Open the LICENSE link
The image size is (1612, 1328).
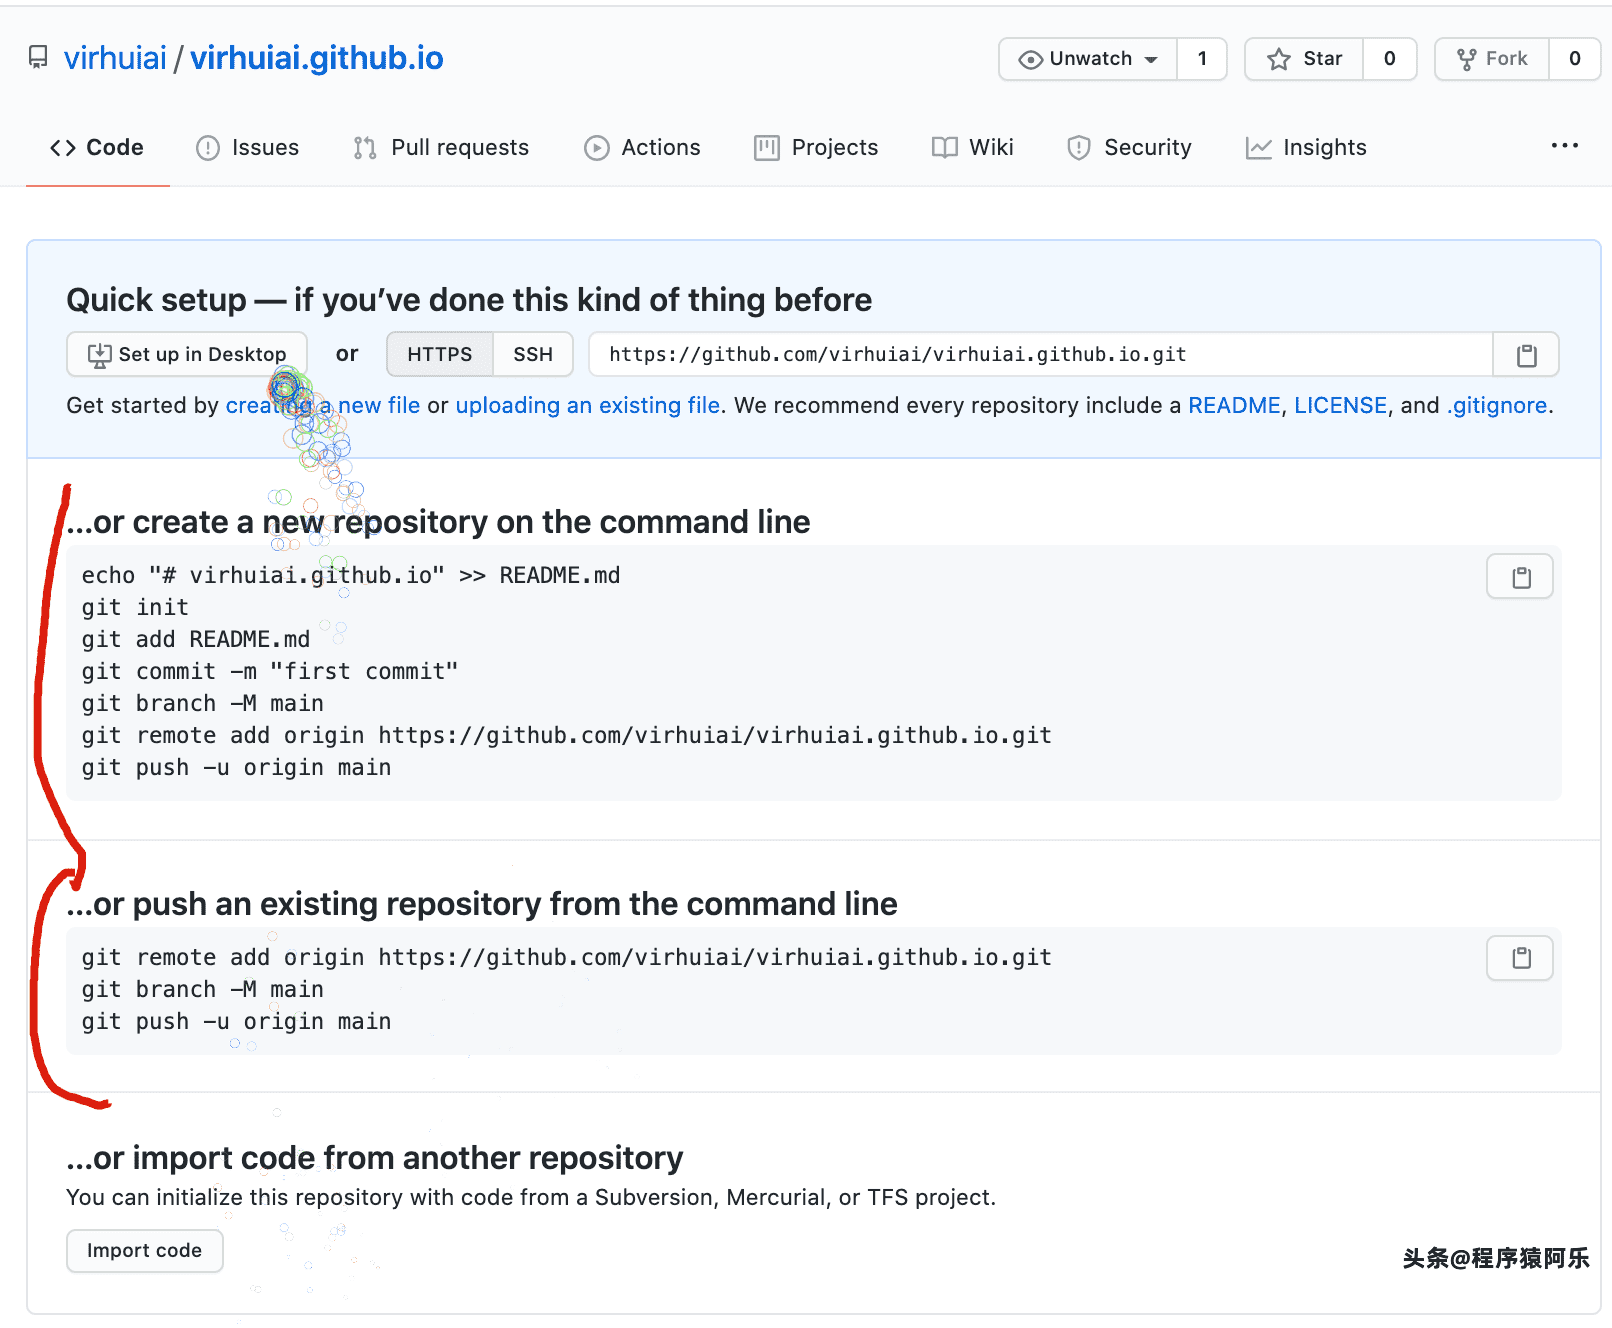1341,405
